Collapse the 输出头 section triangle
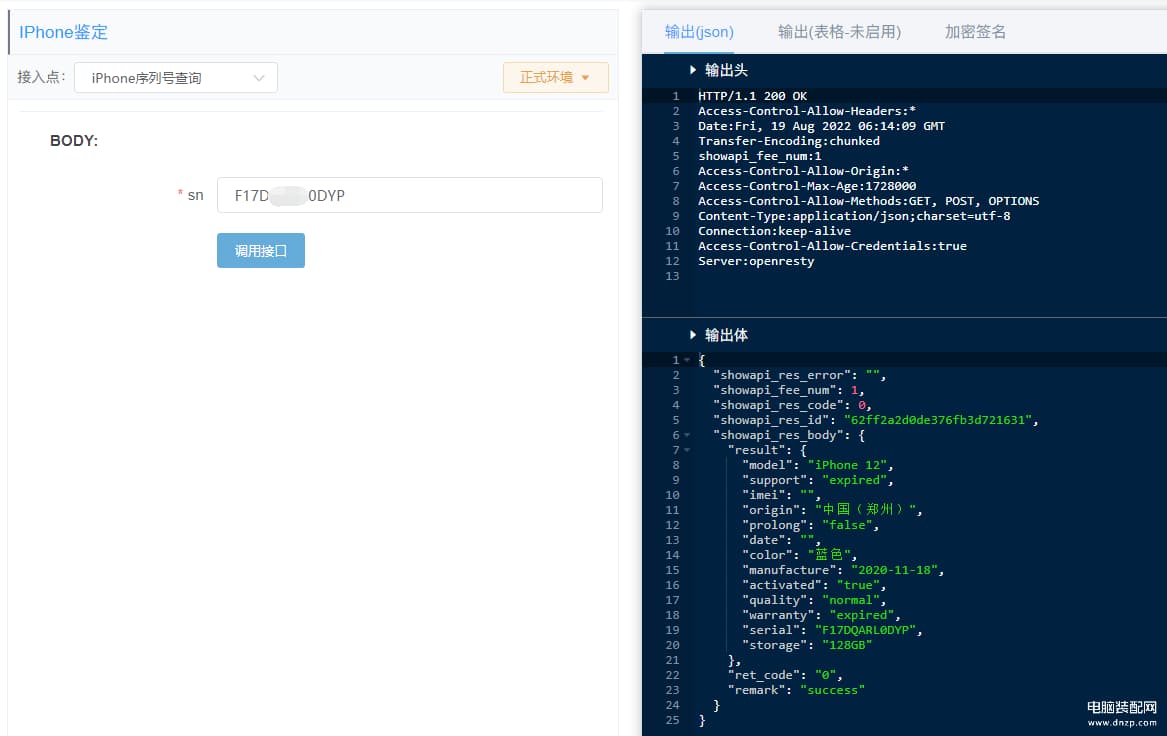Screen dimensions: 1167x736 pyautogui.click(x=692, y=70)
